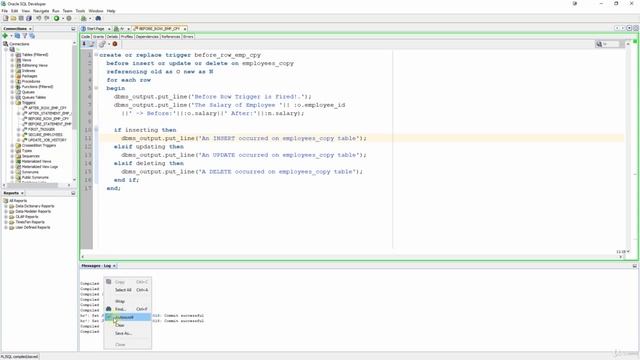Switch to the Start Page tab
640x360 pixels.
[x=96, y=29]
